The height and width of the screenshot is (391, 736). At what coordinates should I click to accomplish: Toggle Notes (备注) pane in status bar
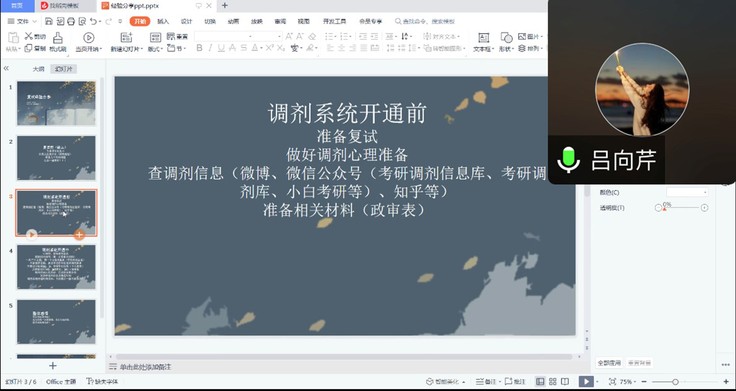pos(485,382)
